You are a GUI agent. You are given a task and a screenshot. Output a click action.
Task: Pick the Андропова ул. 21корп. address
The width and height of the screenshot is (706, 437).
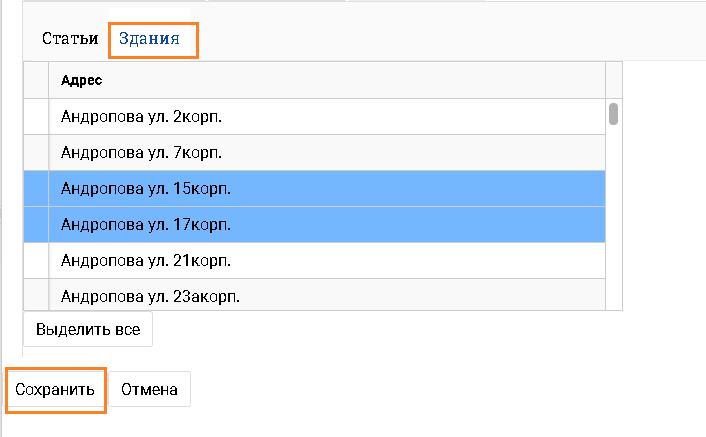(x=325, y=260)
